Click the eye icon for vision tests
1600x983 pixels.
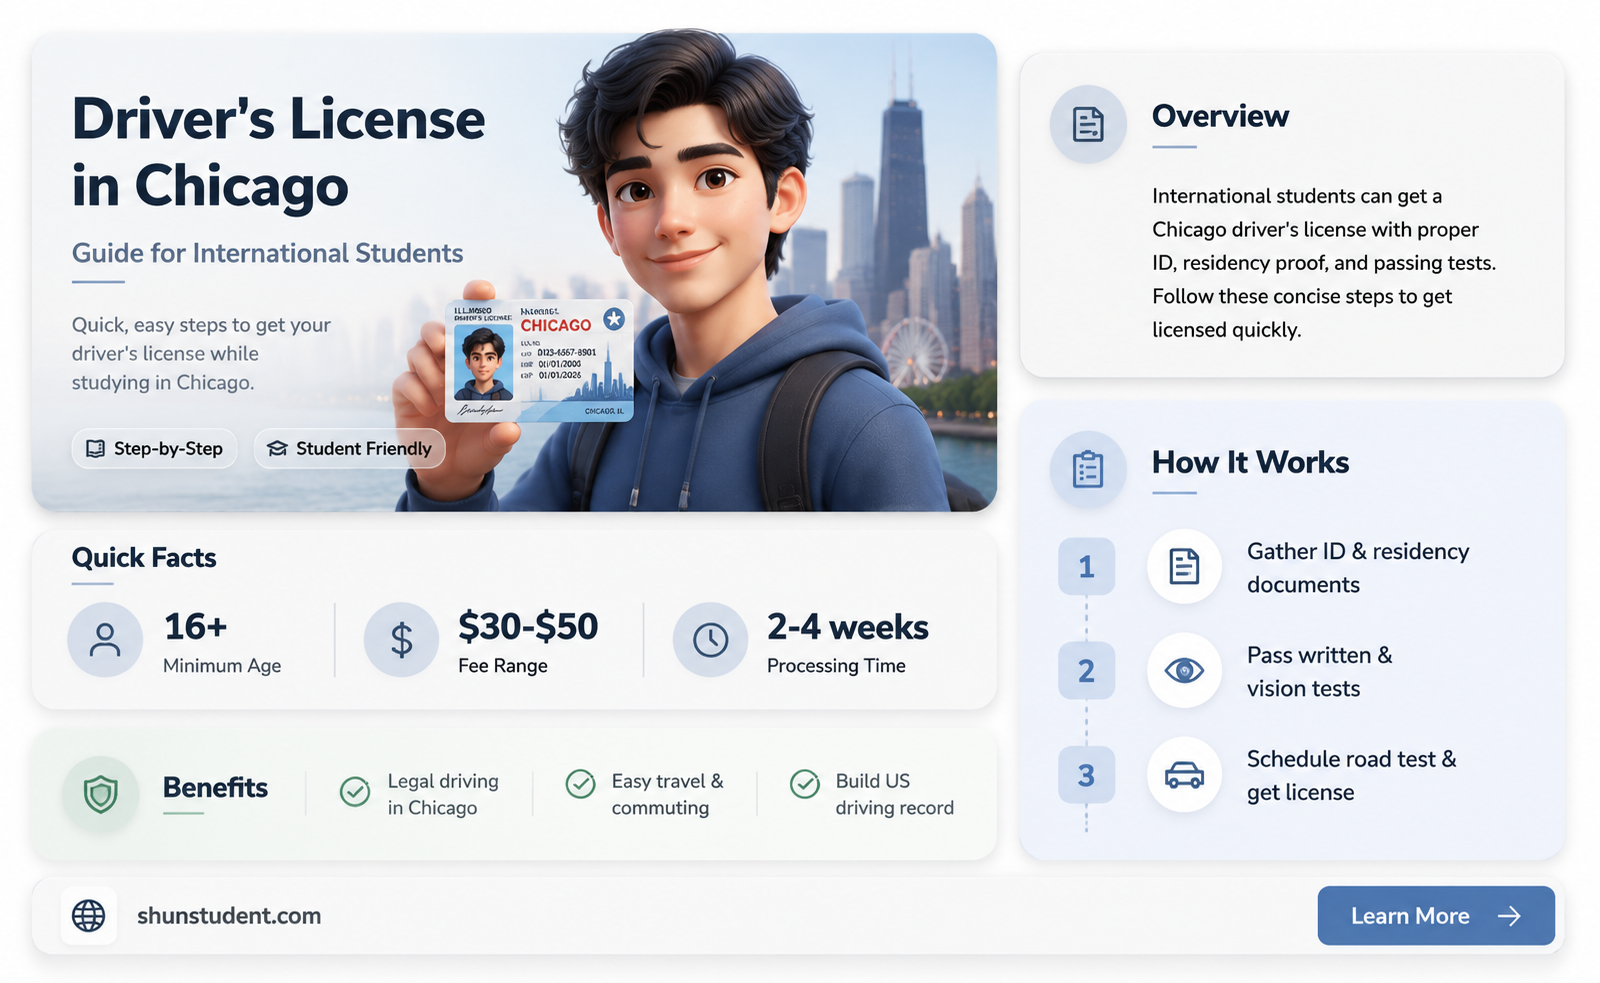click(x=1184, y=670)
